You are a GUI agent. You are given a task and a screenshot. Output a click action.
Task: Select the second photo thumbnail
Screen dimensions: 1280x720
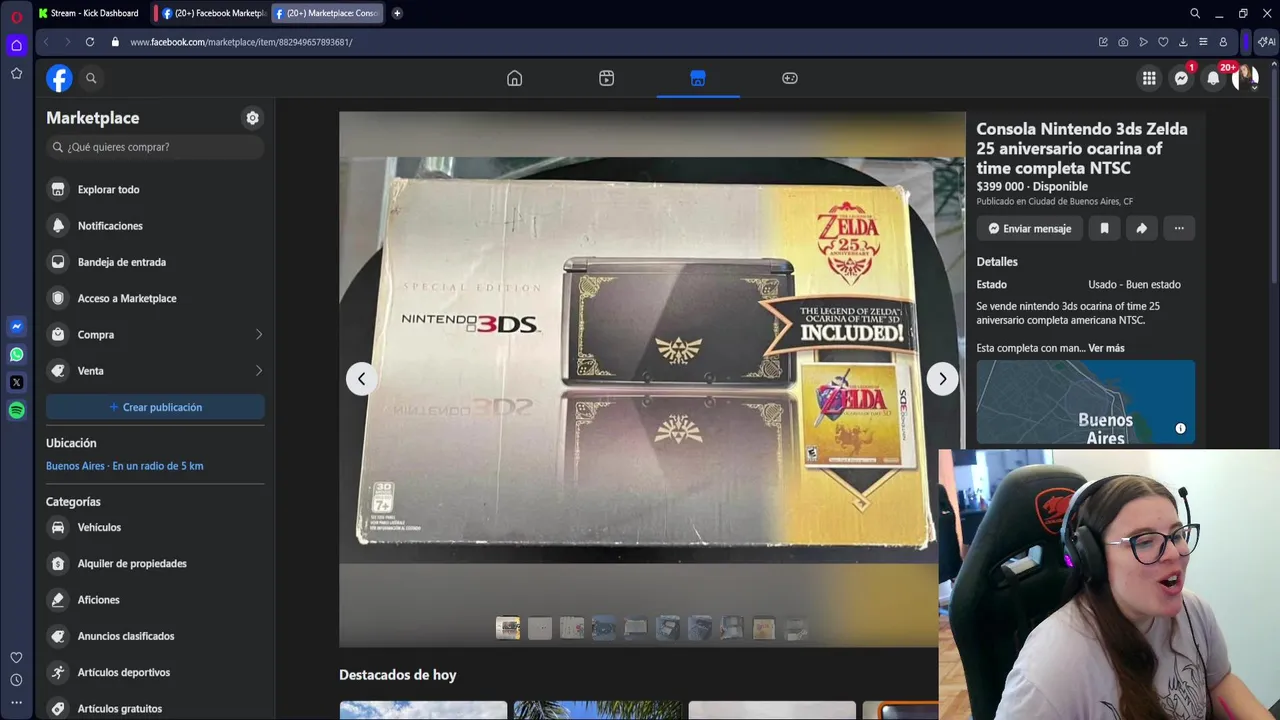point(540,628)
